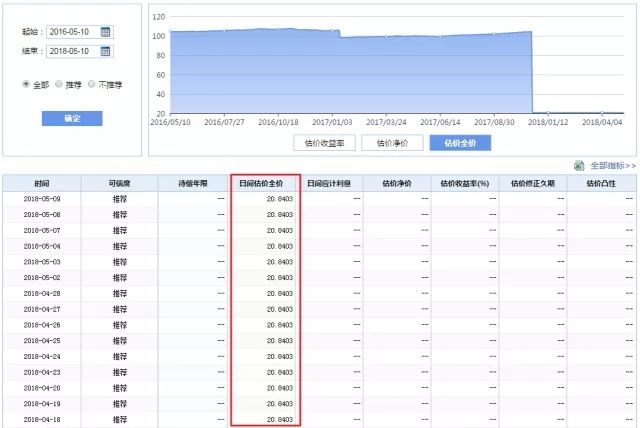The image size is (640, 428).
Task: Select the date cell 2018-04-18
Action: tap(42, 419)
